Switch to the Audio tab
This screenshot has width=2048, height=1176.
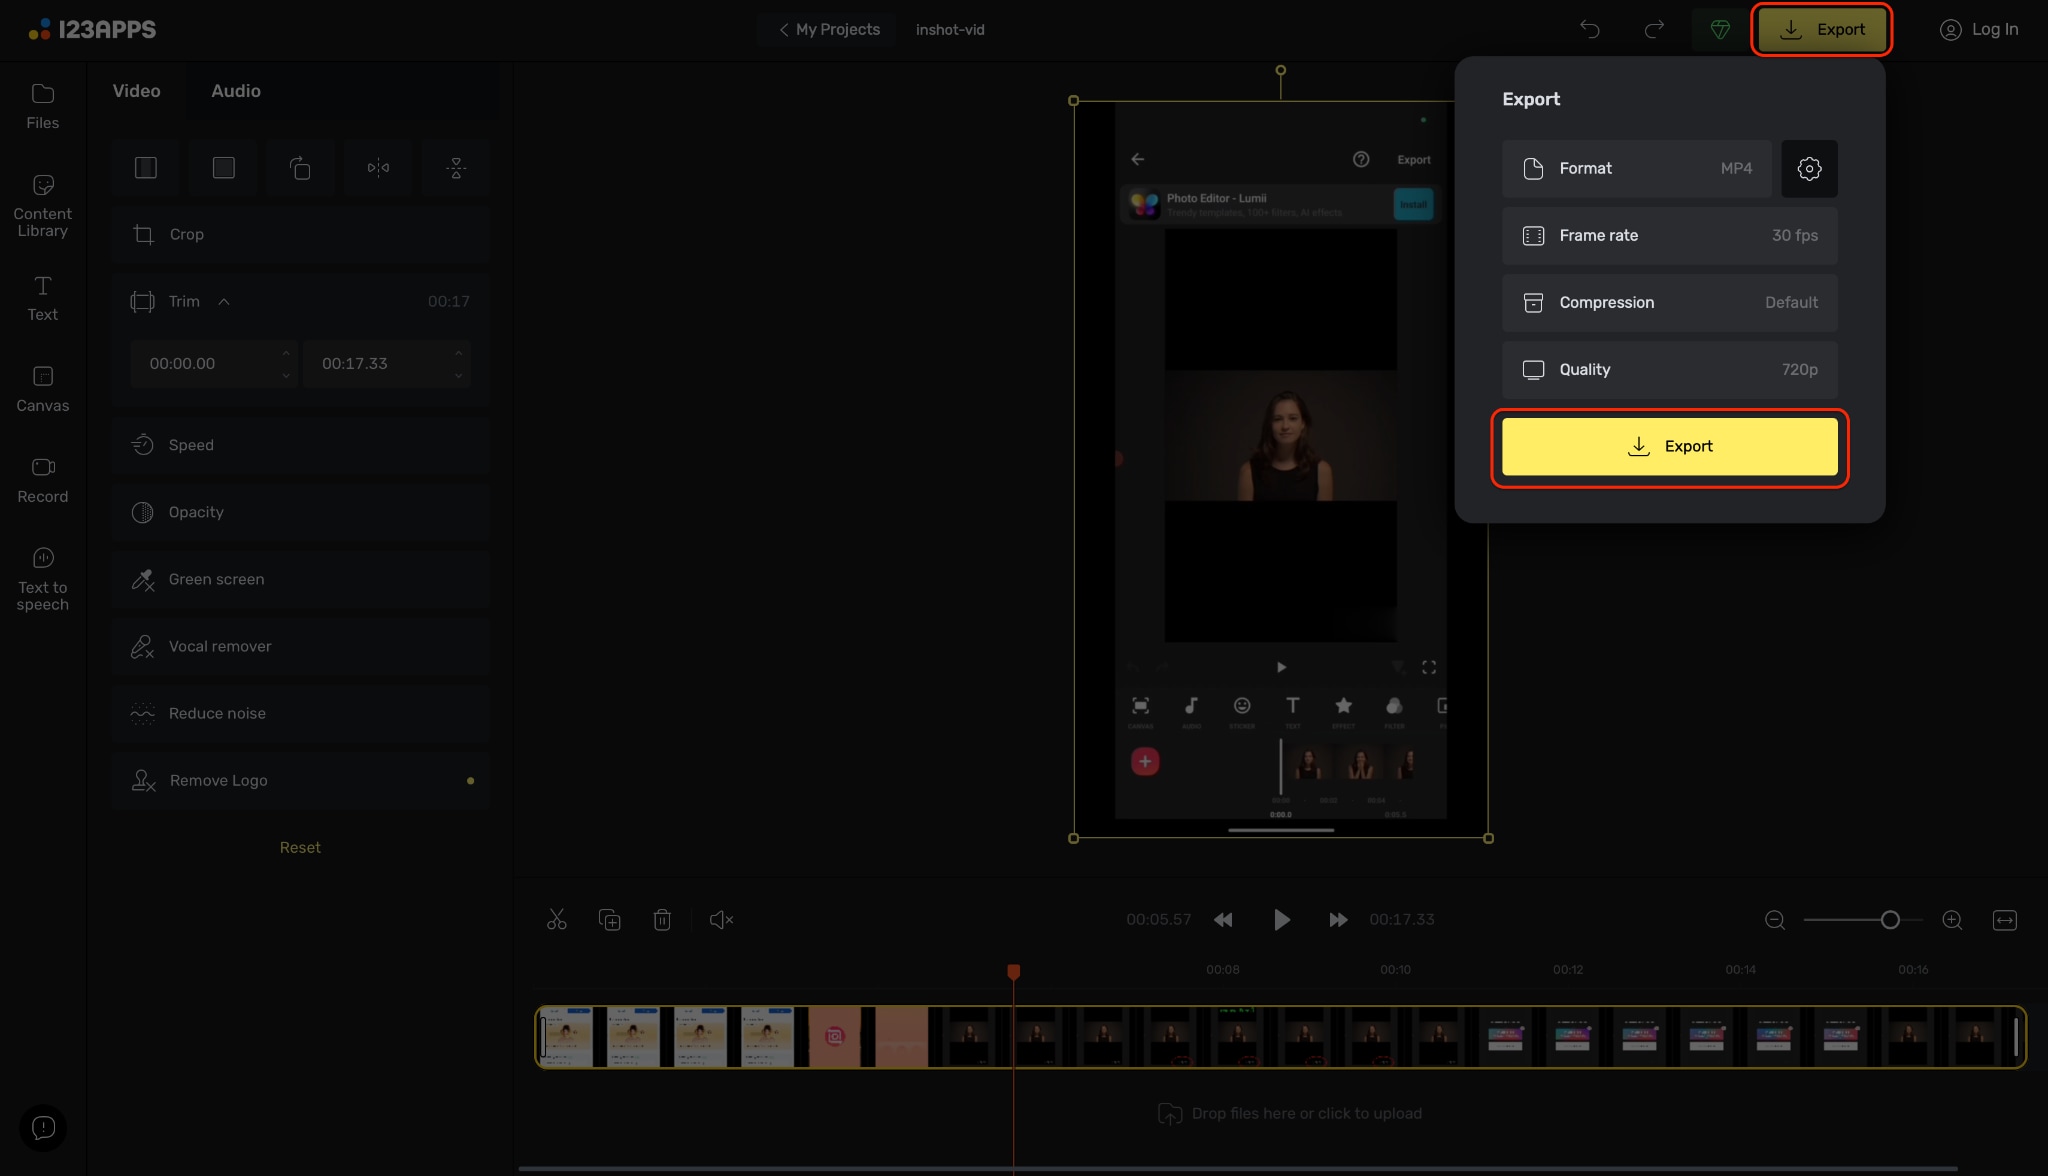(236, 90)
